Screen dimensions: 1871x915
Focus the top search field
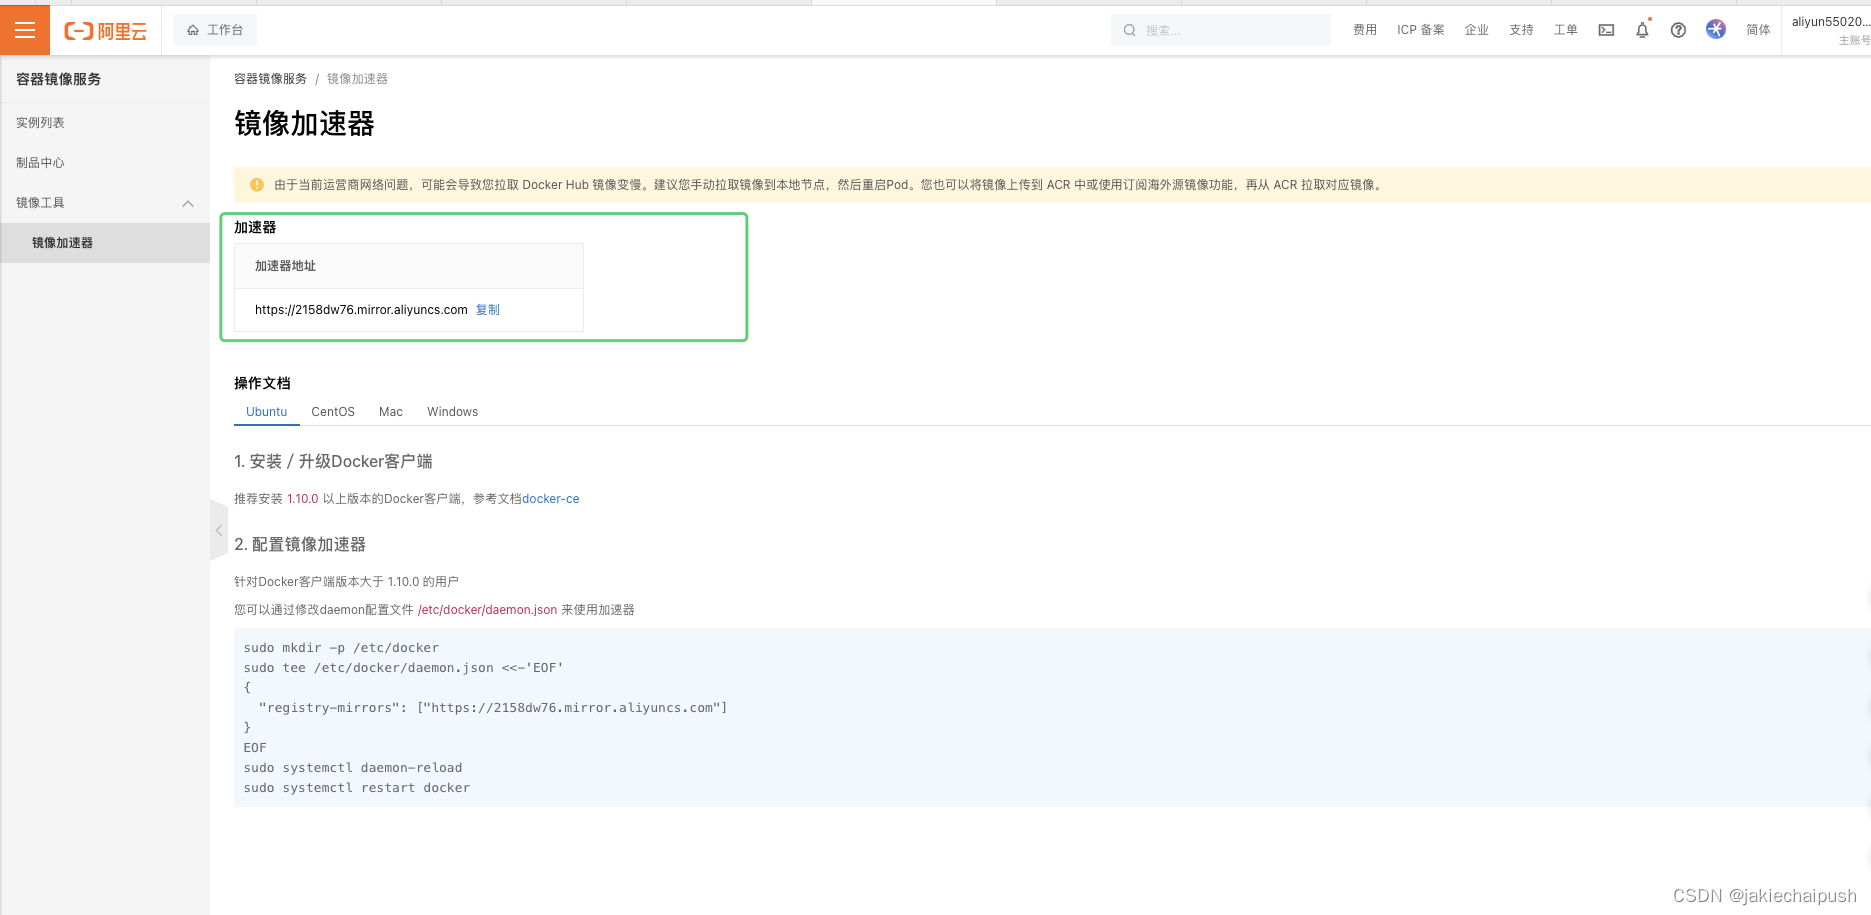[1220, 30]
